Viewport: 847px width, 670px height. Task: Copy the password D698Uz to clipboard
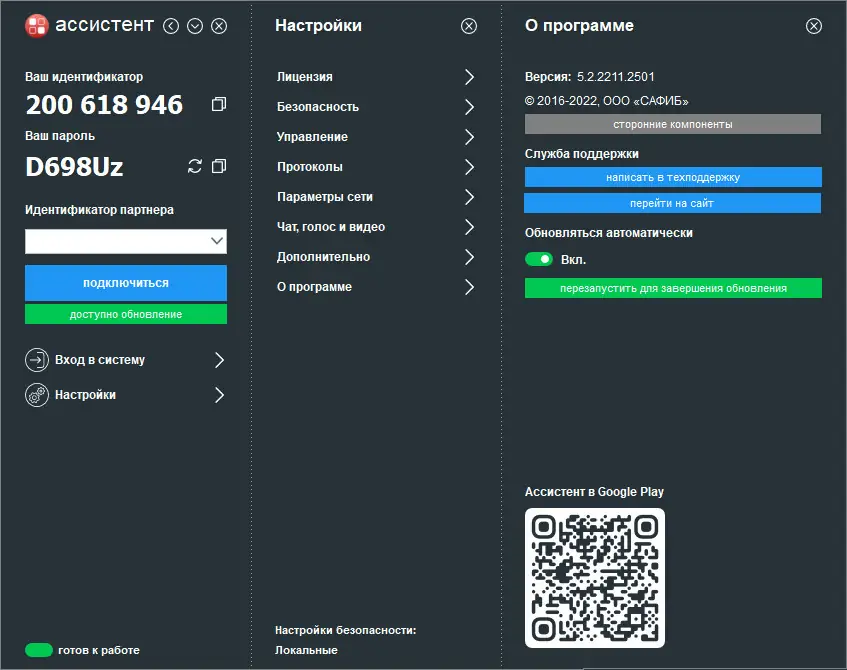tap(218, 167)
